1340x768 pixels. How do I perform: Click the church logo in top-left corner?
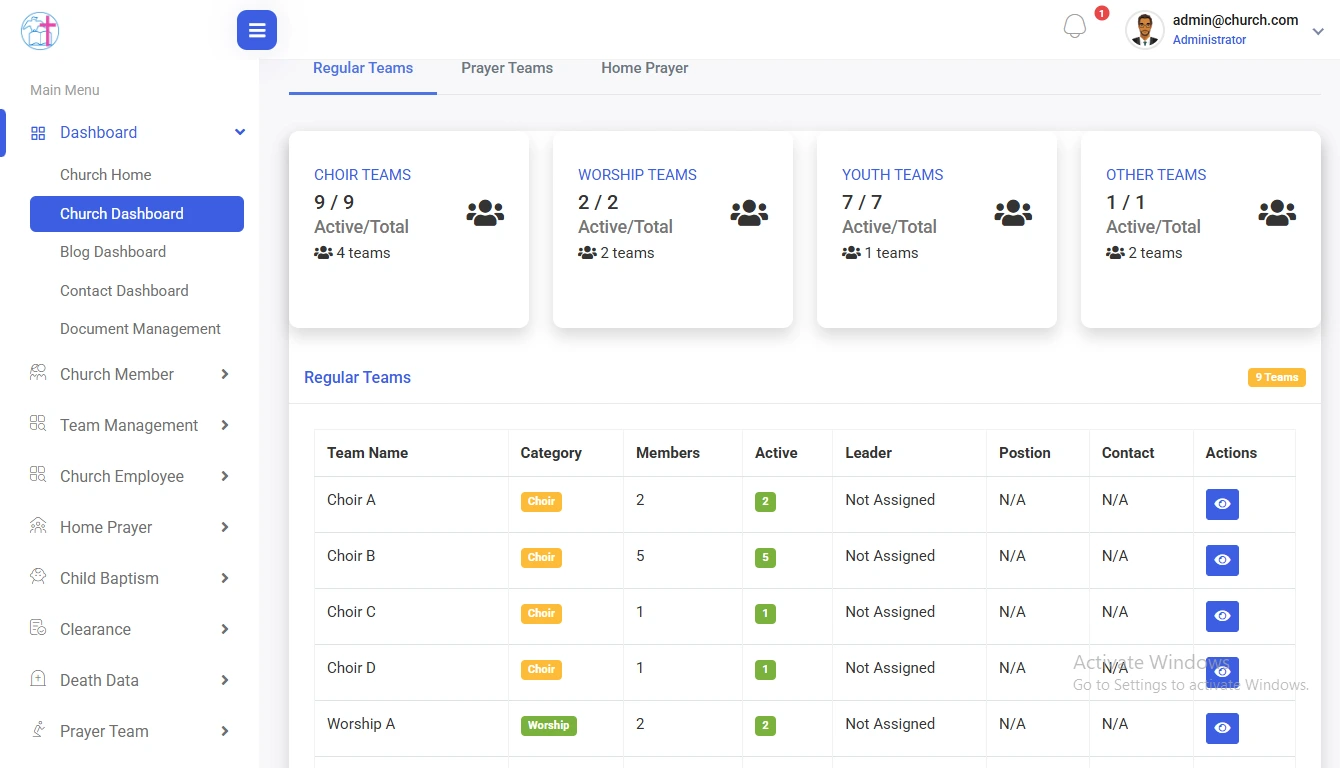39,31
